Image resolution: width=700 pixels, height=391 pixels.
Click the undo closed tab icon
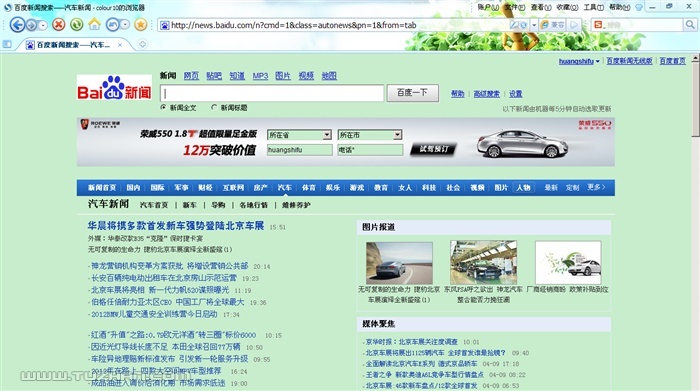click(112, 25)
